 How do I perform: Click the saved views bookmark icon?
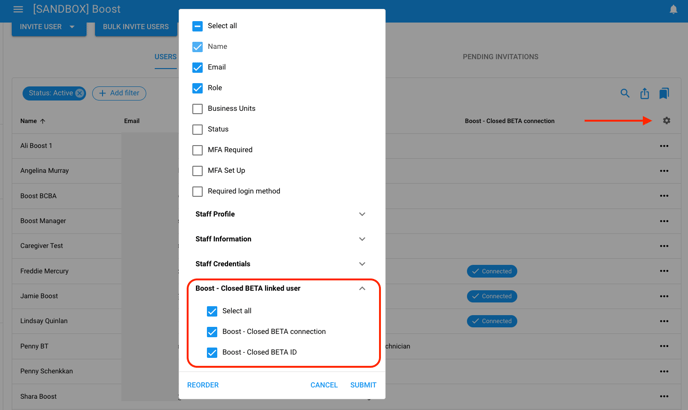pos(664,93)
